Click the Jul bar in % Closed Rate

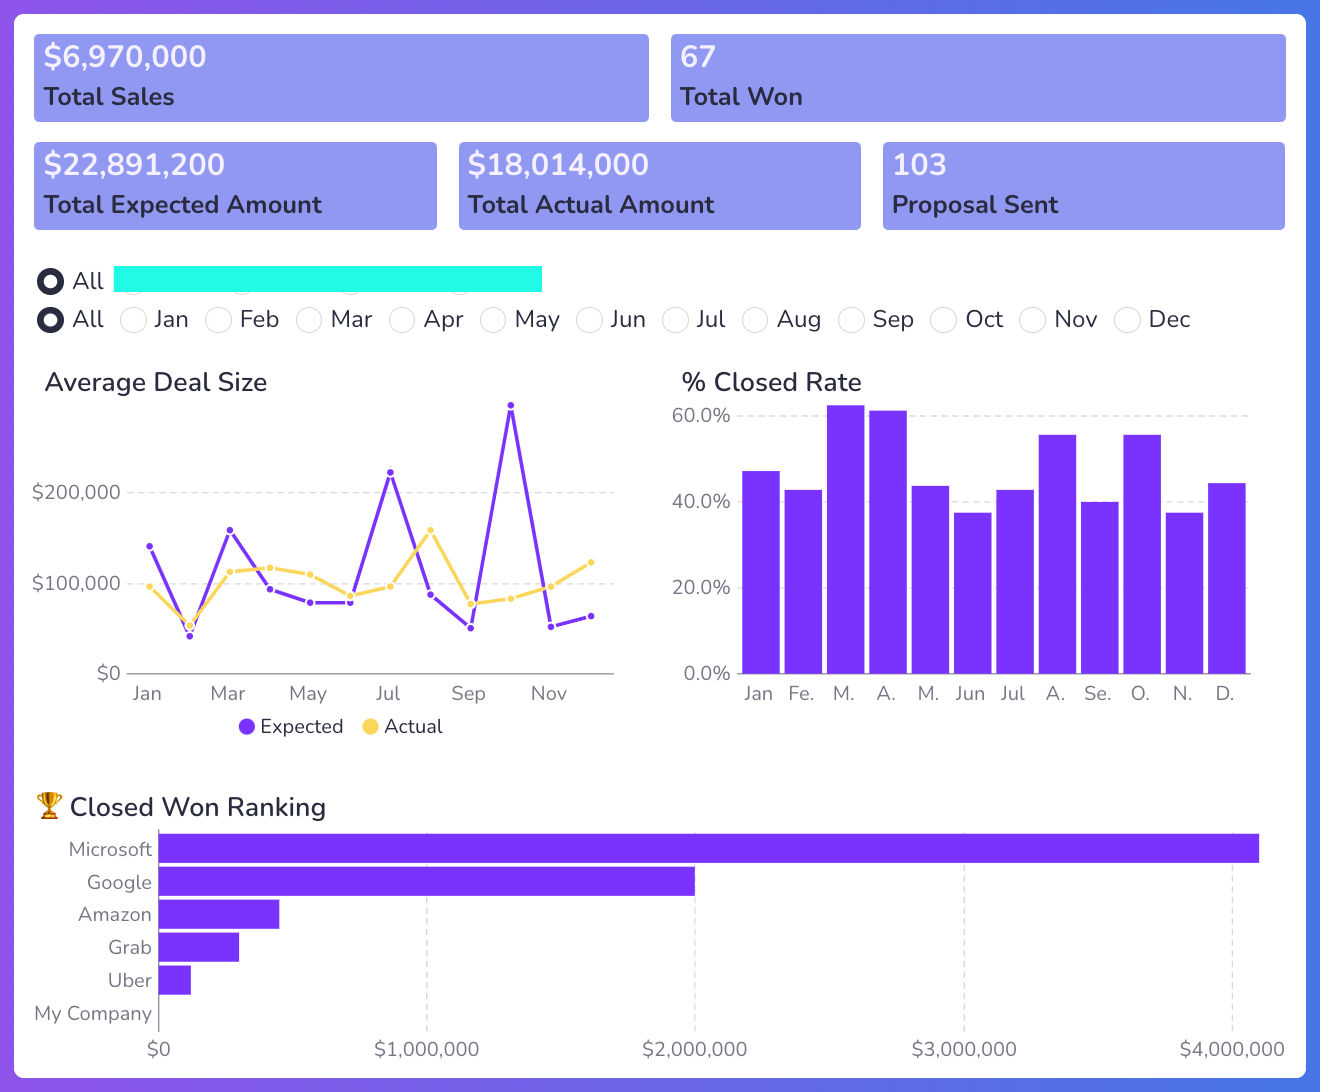coord(1015,582)
